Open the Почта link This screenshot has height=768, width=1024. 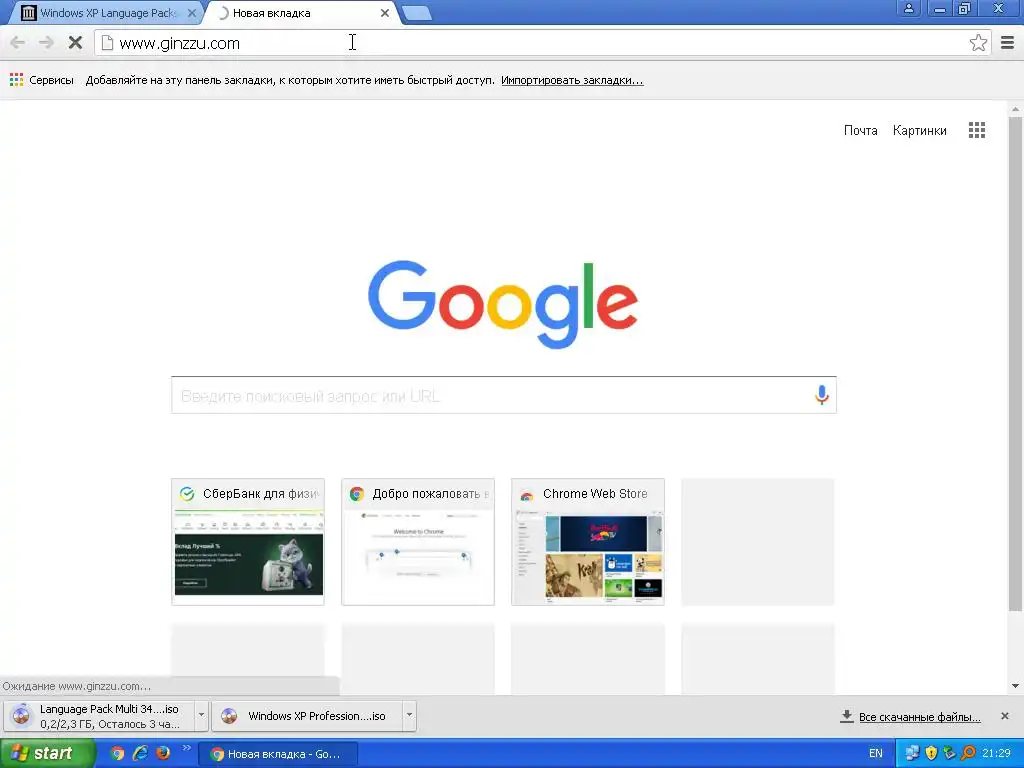click(860, 131)
